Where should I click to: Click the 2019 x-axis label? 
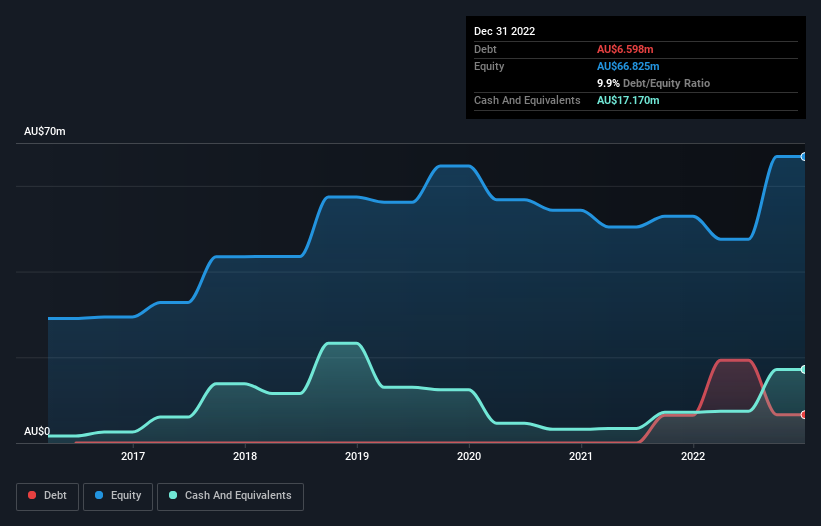click(357, 456)
